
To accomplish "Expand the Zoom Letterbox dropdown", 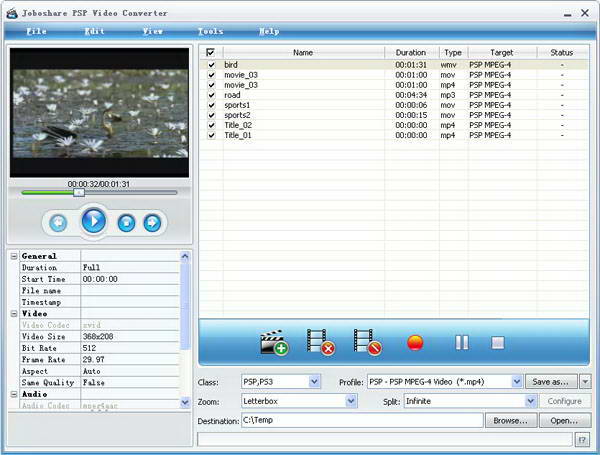I will tap(351, 401).
